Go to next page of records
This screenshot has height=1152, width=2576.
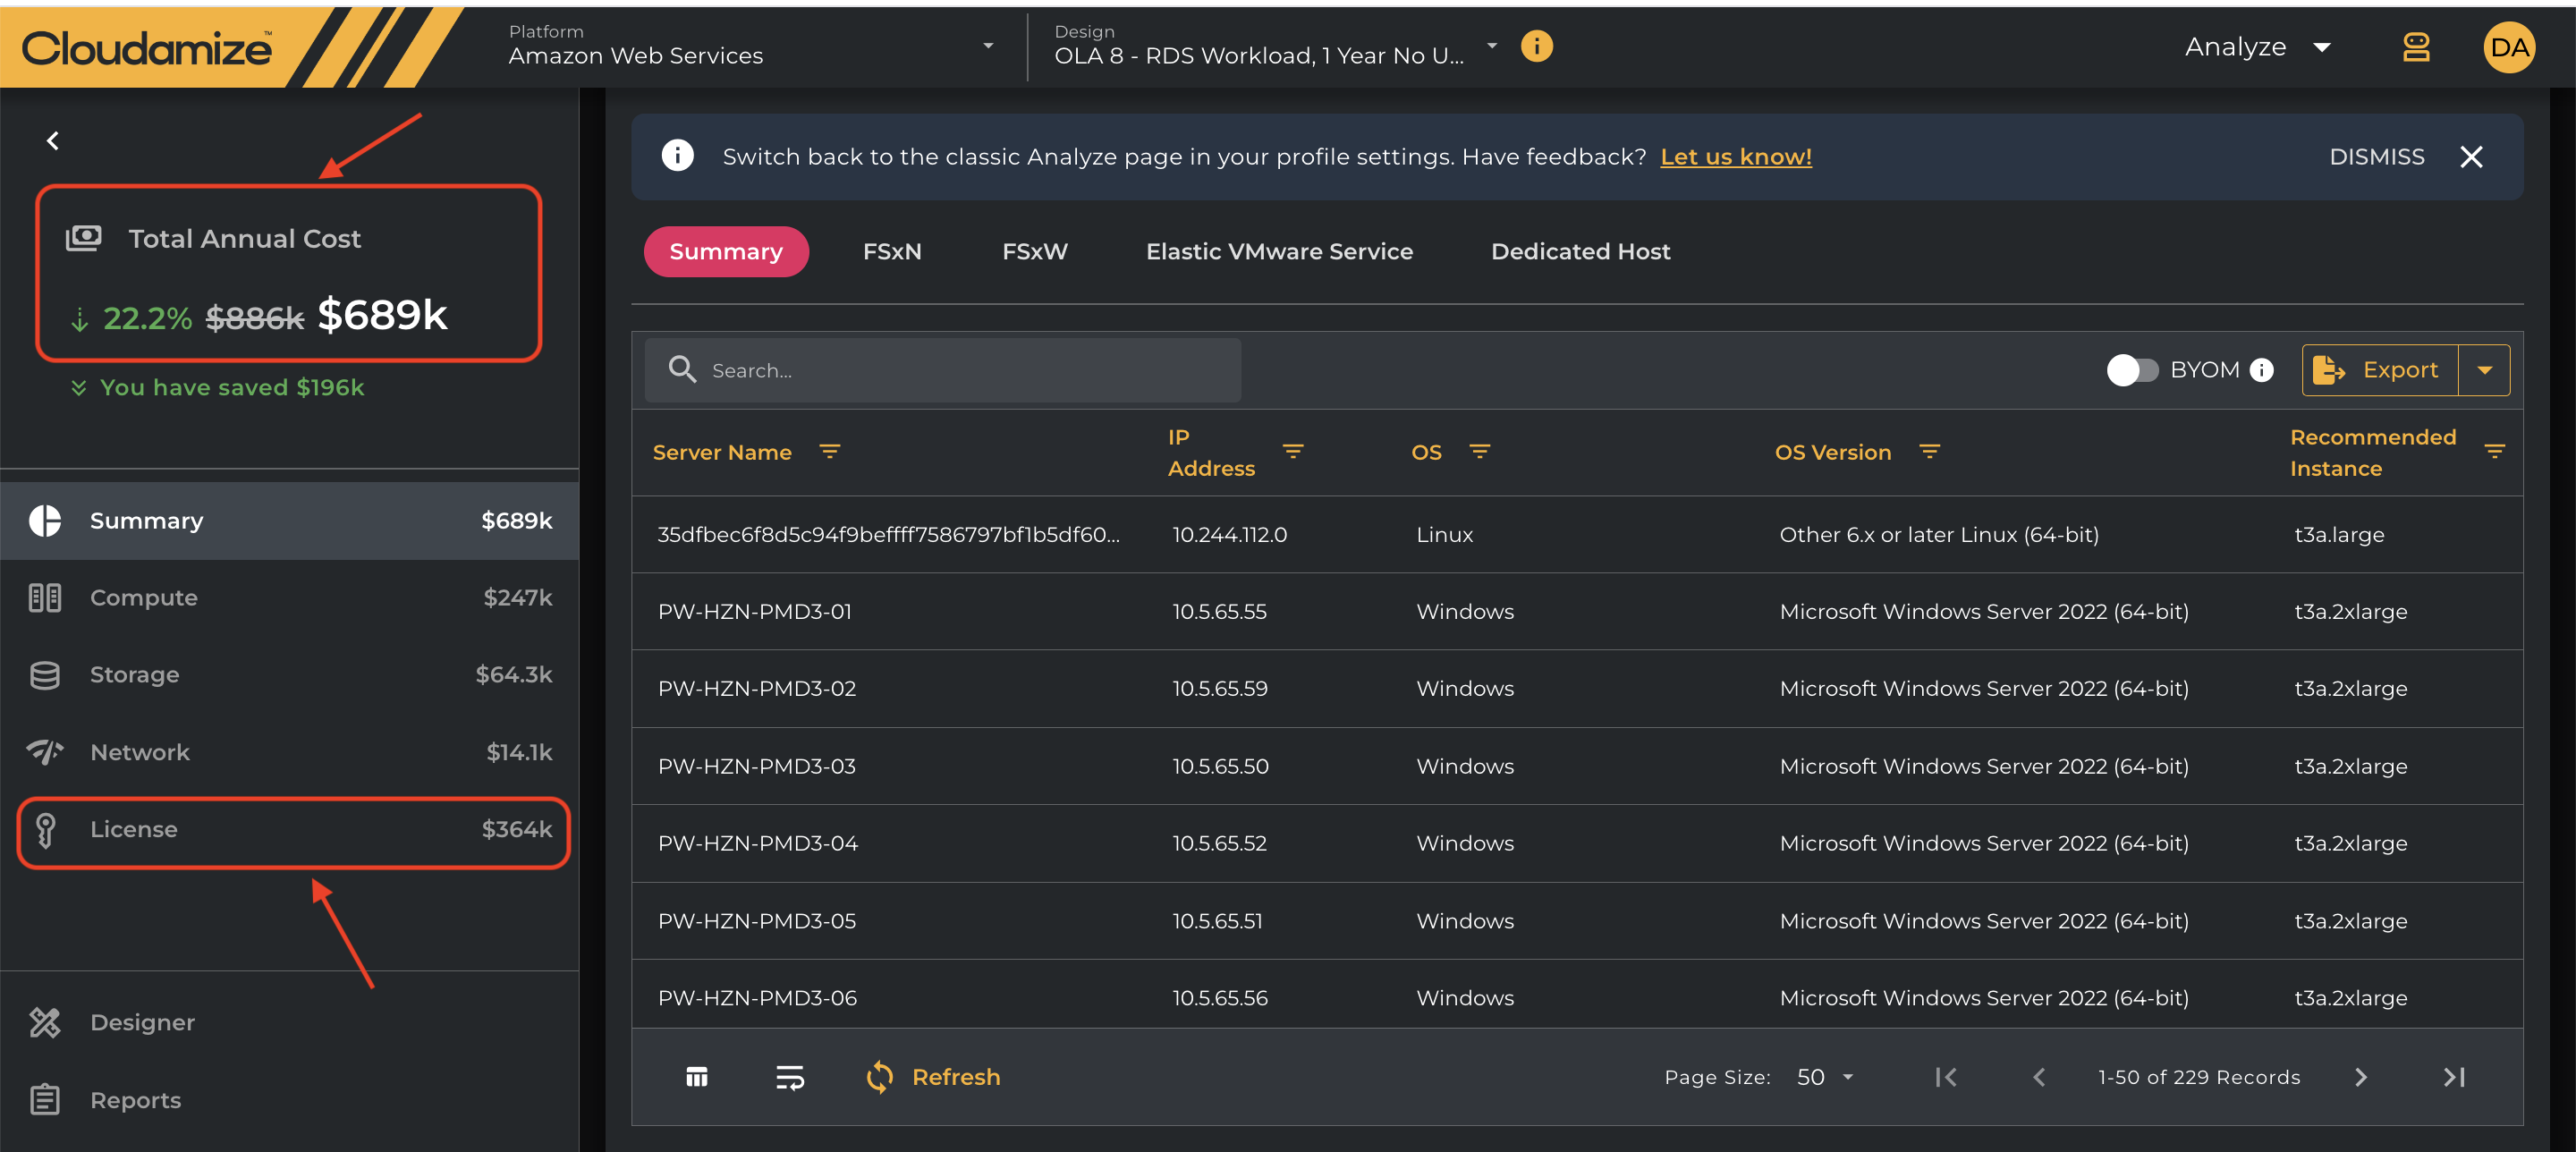click(2360, 1076)
